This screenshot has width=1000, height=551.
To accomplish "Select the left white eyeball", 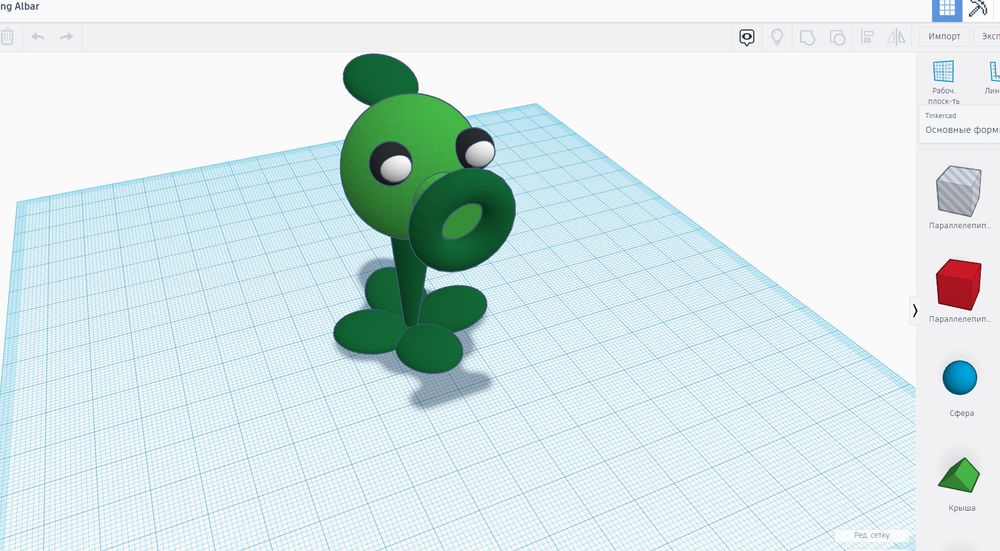I will click(x=395, y=168).
